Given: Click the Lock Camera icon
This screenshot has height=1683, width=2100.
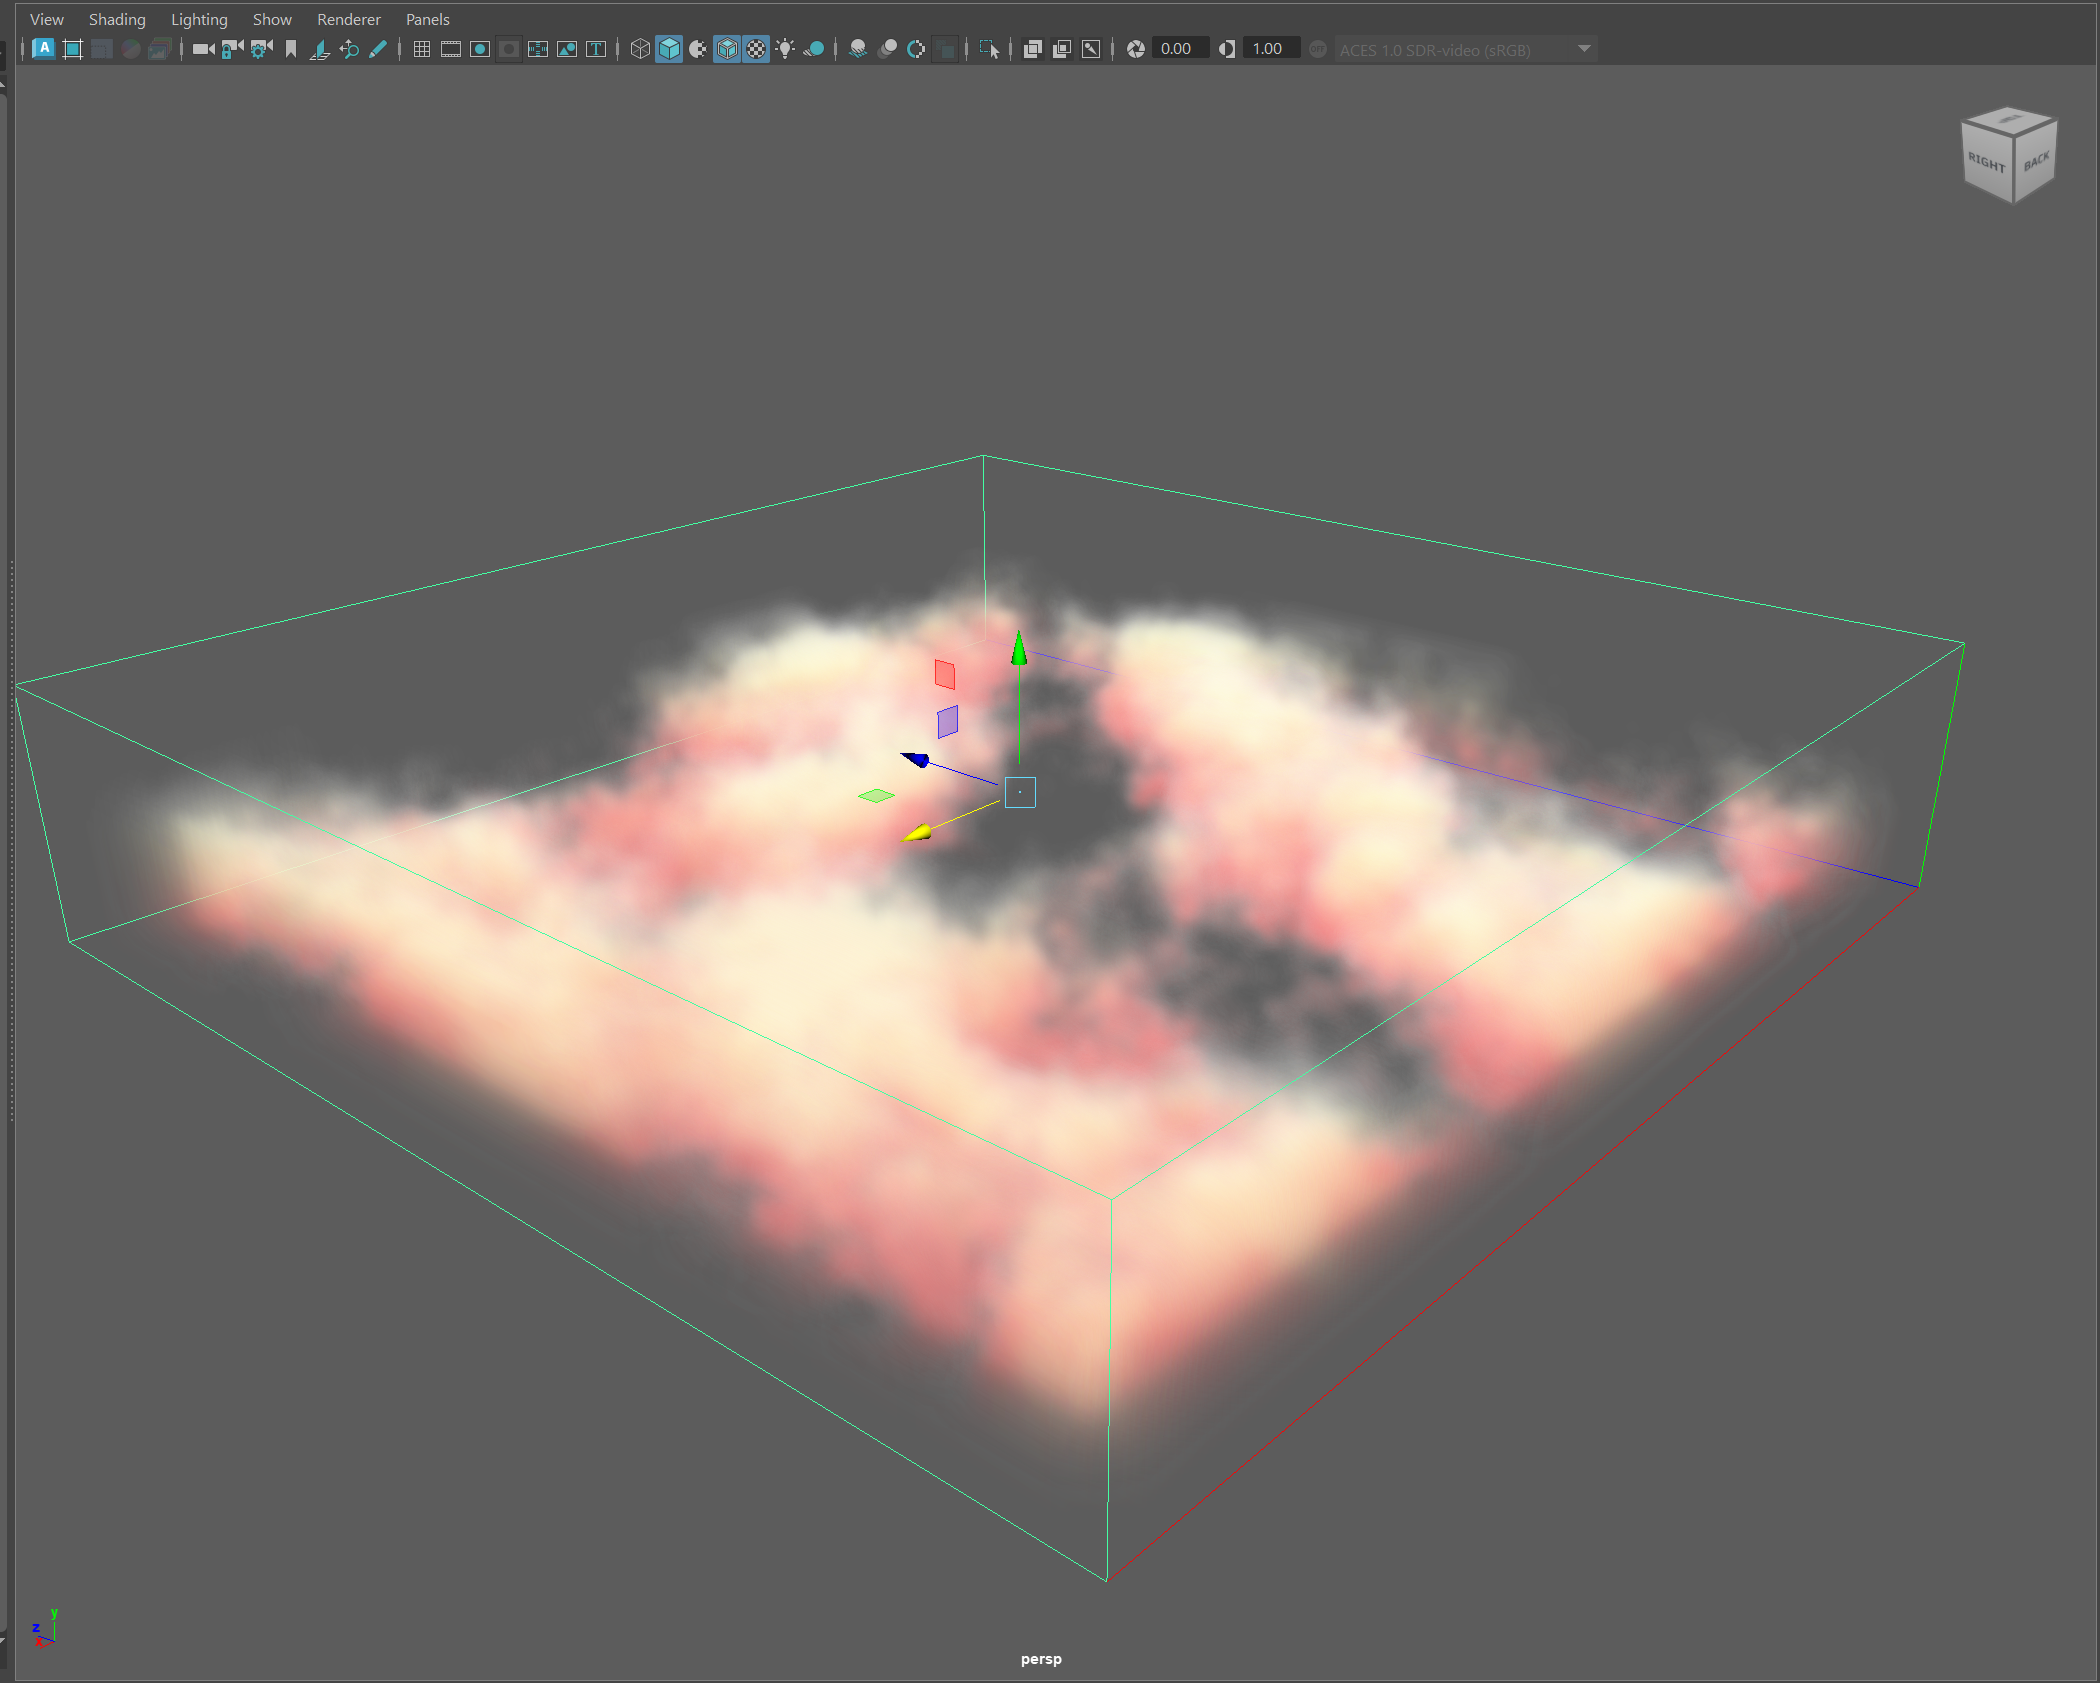Looking at the screenshot, I should [232, 49].
